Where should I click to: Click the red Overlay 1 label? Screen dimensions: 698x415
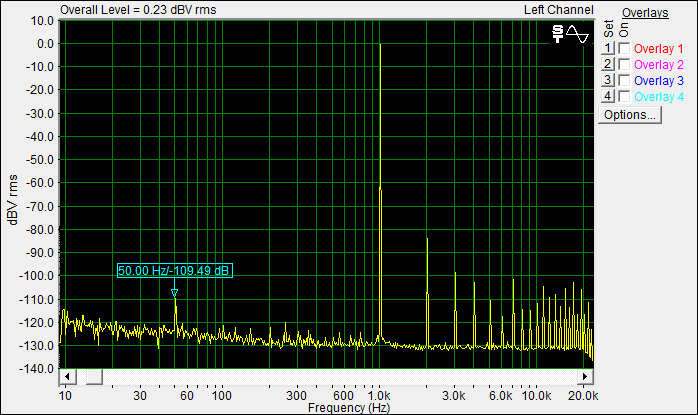point(658,49)
